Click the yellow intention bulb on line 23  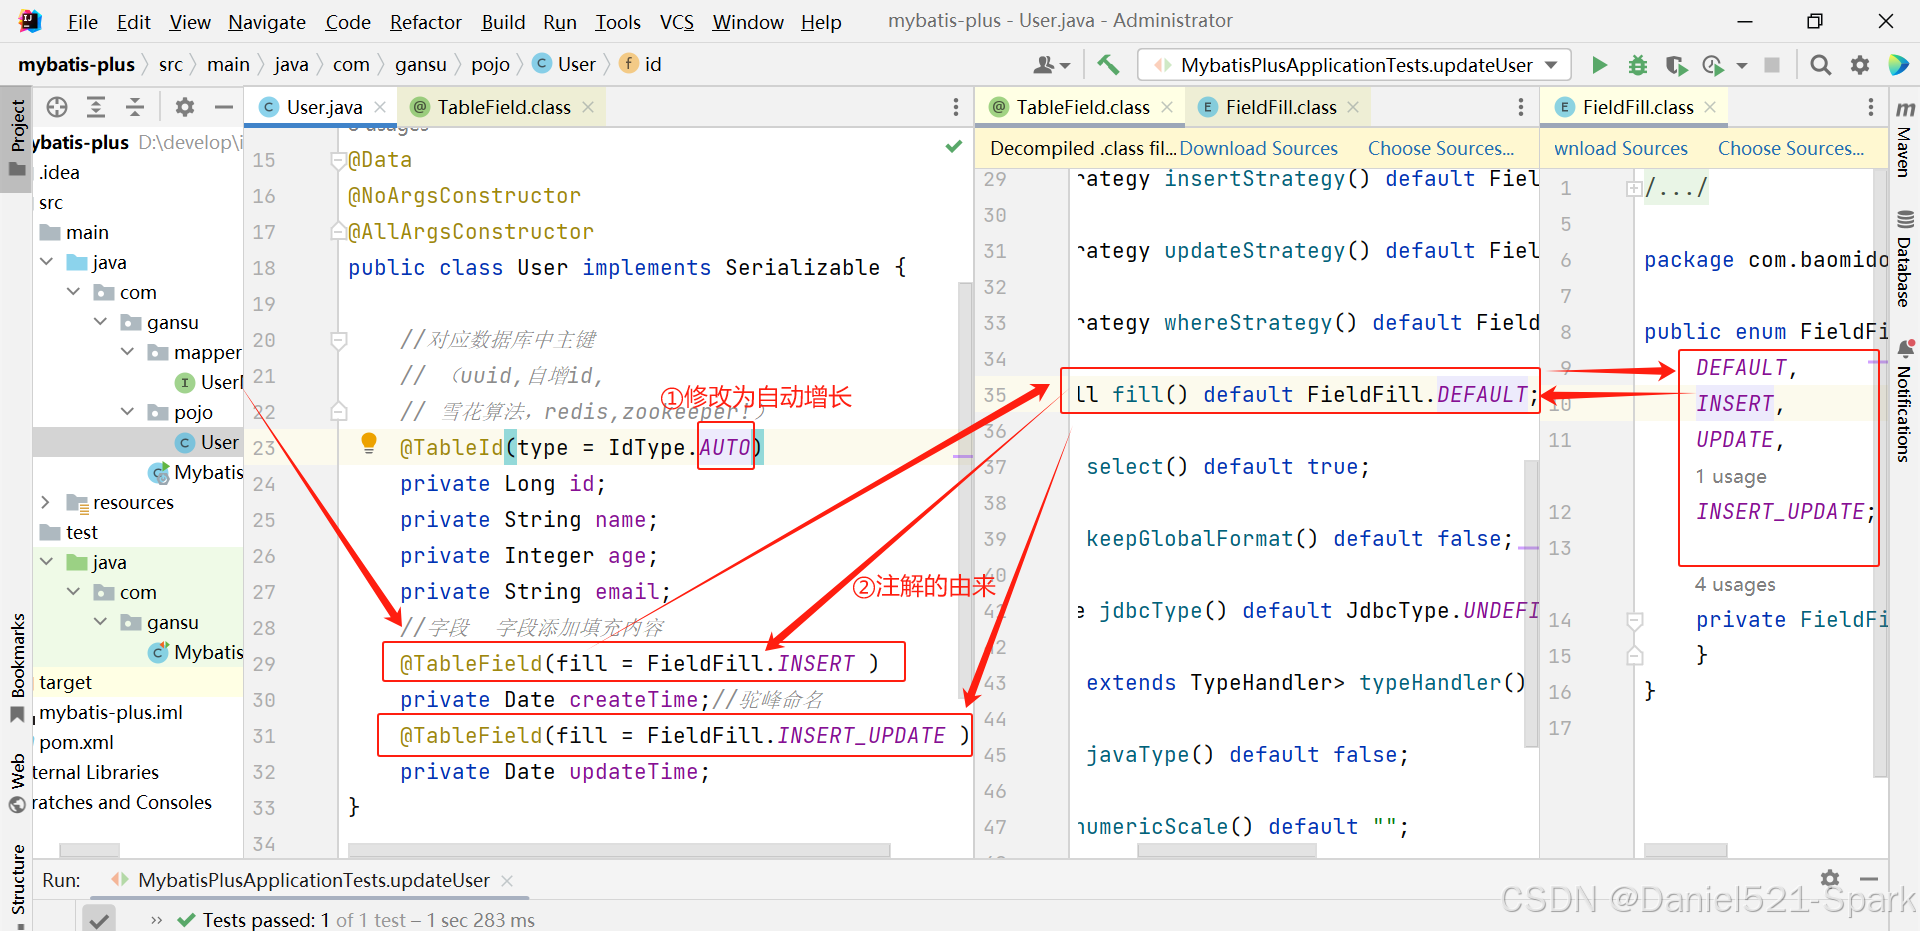tap(369, 443)
